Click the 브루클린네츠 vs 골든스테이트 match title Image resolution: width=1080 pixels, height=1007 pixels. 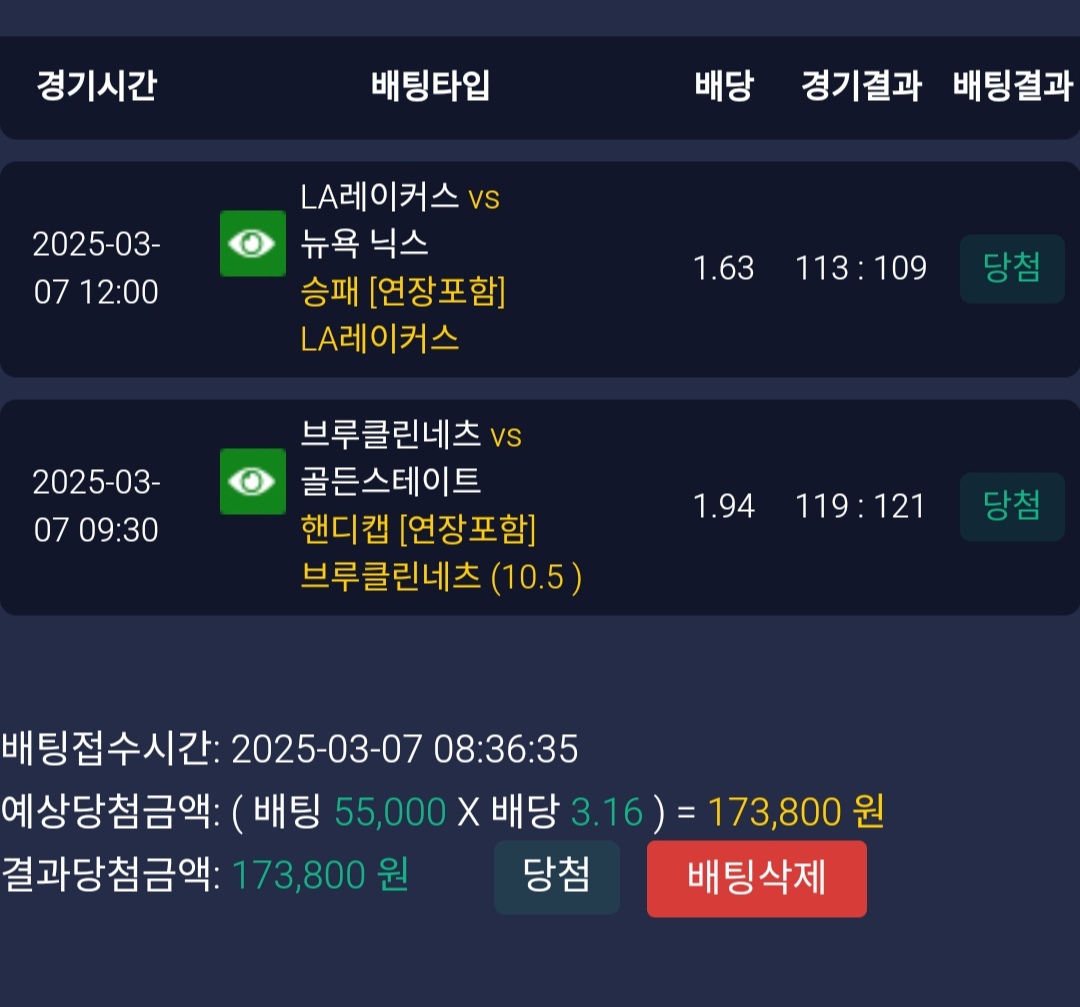411,457
